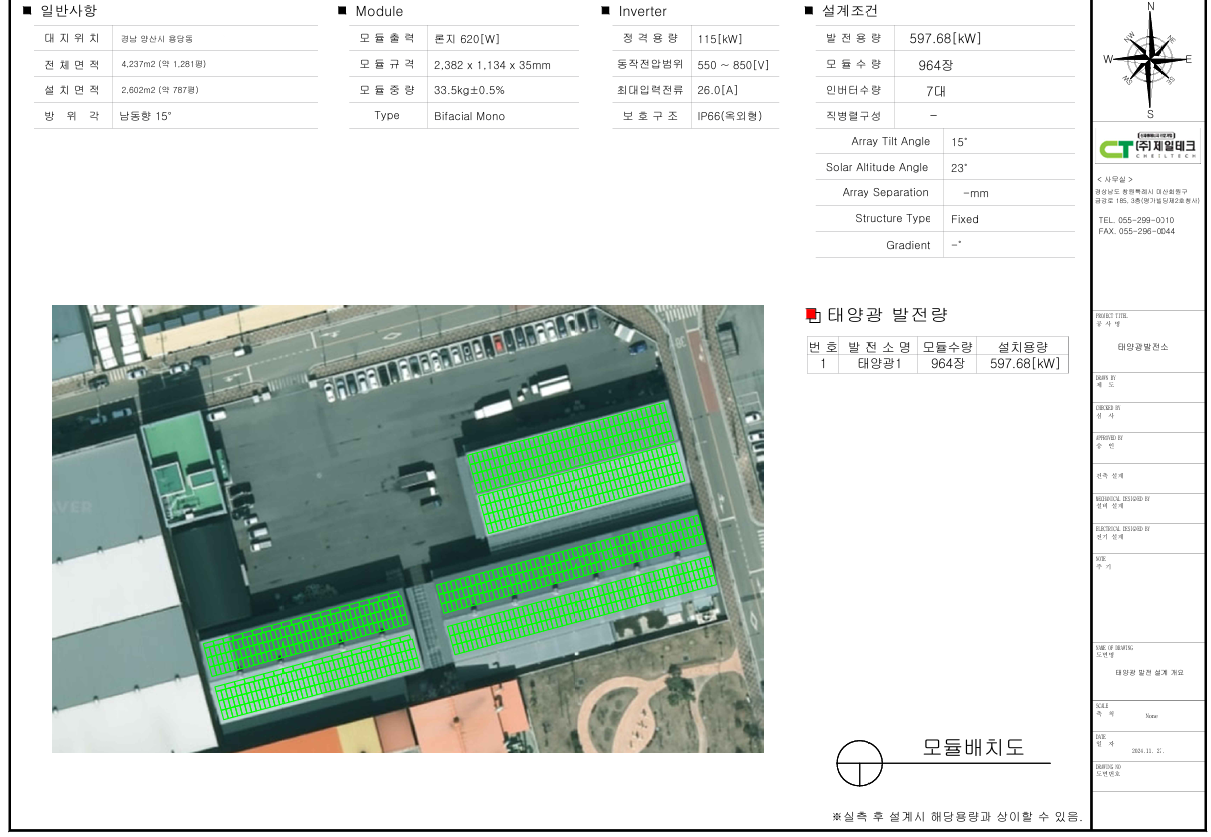Click the TEL. 055-299-0310 phone number
This screenshot has height=837, width=1211.
pyautogui.click(x=1136, y=220)
